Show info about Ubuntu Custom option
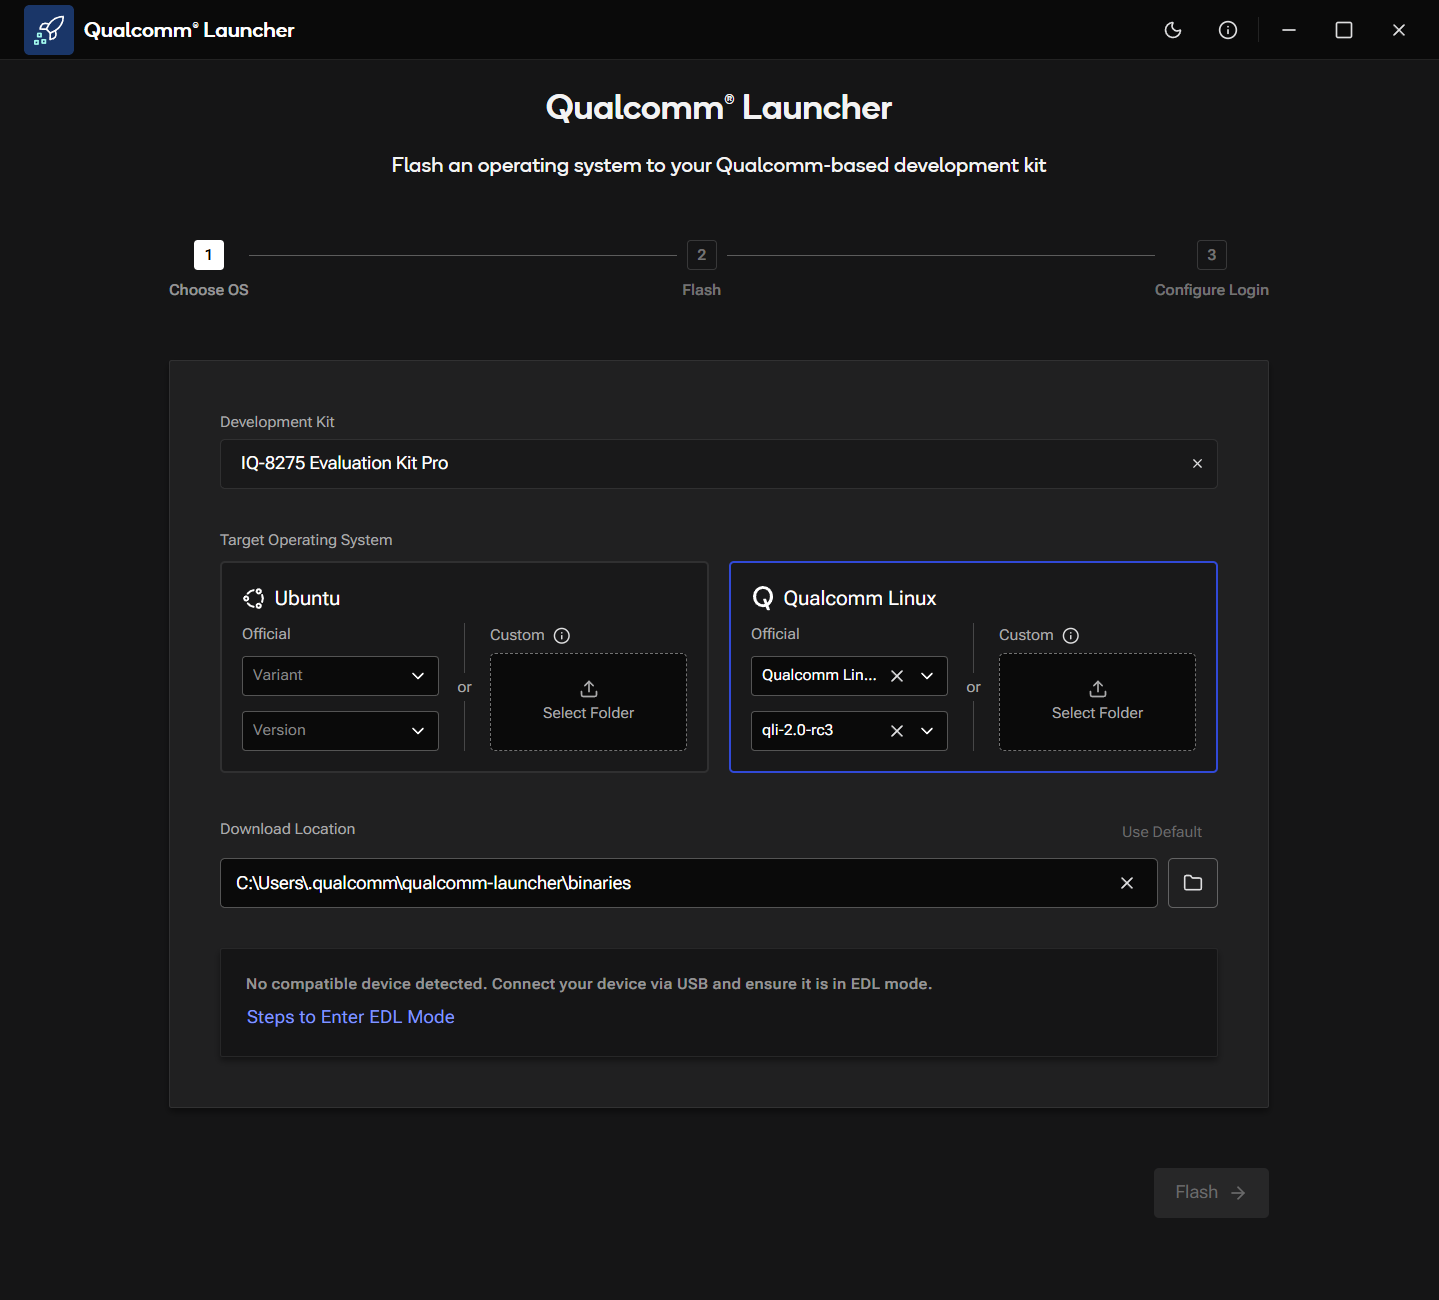 [562, 636]
